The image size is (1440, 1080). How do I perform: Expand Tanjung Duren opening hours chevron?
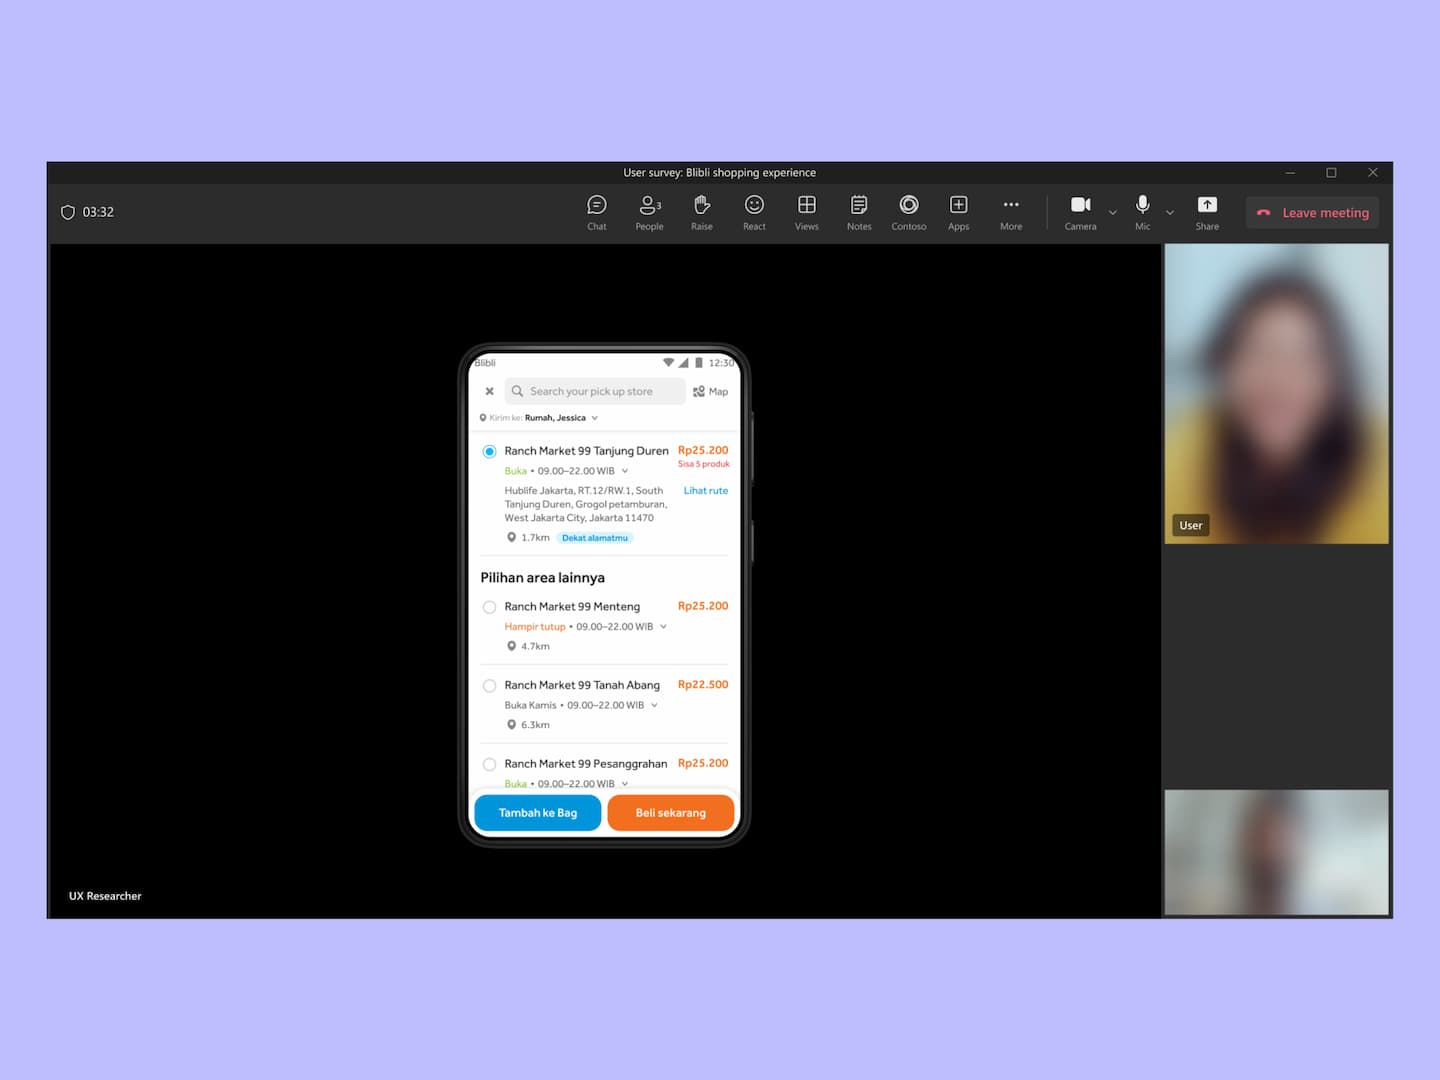(625, 471)
